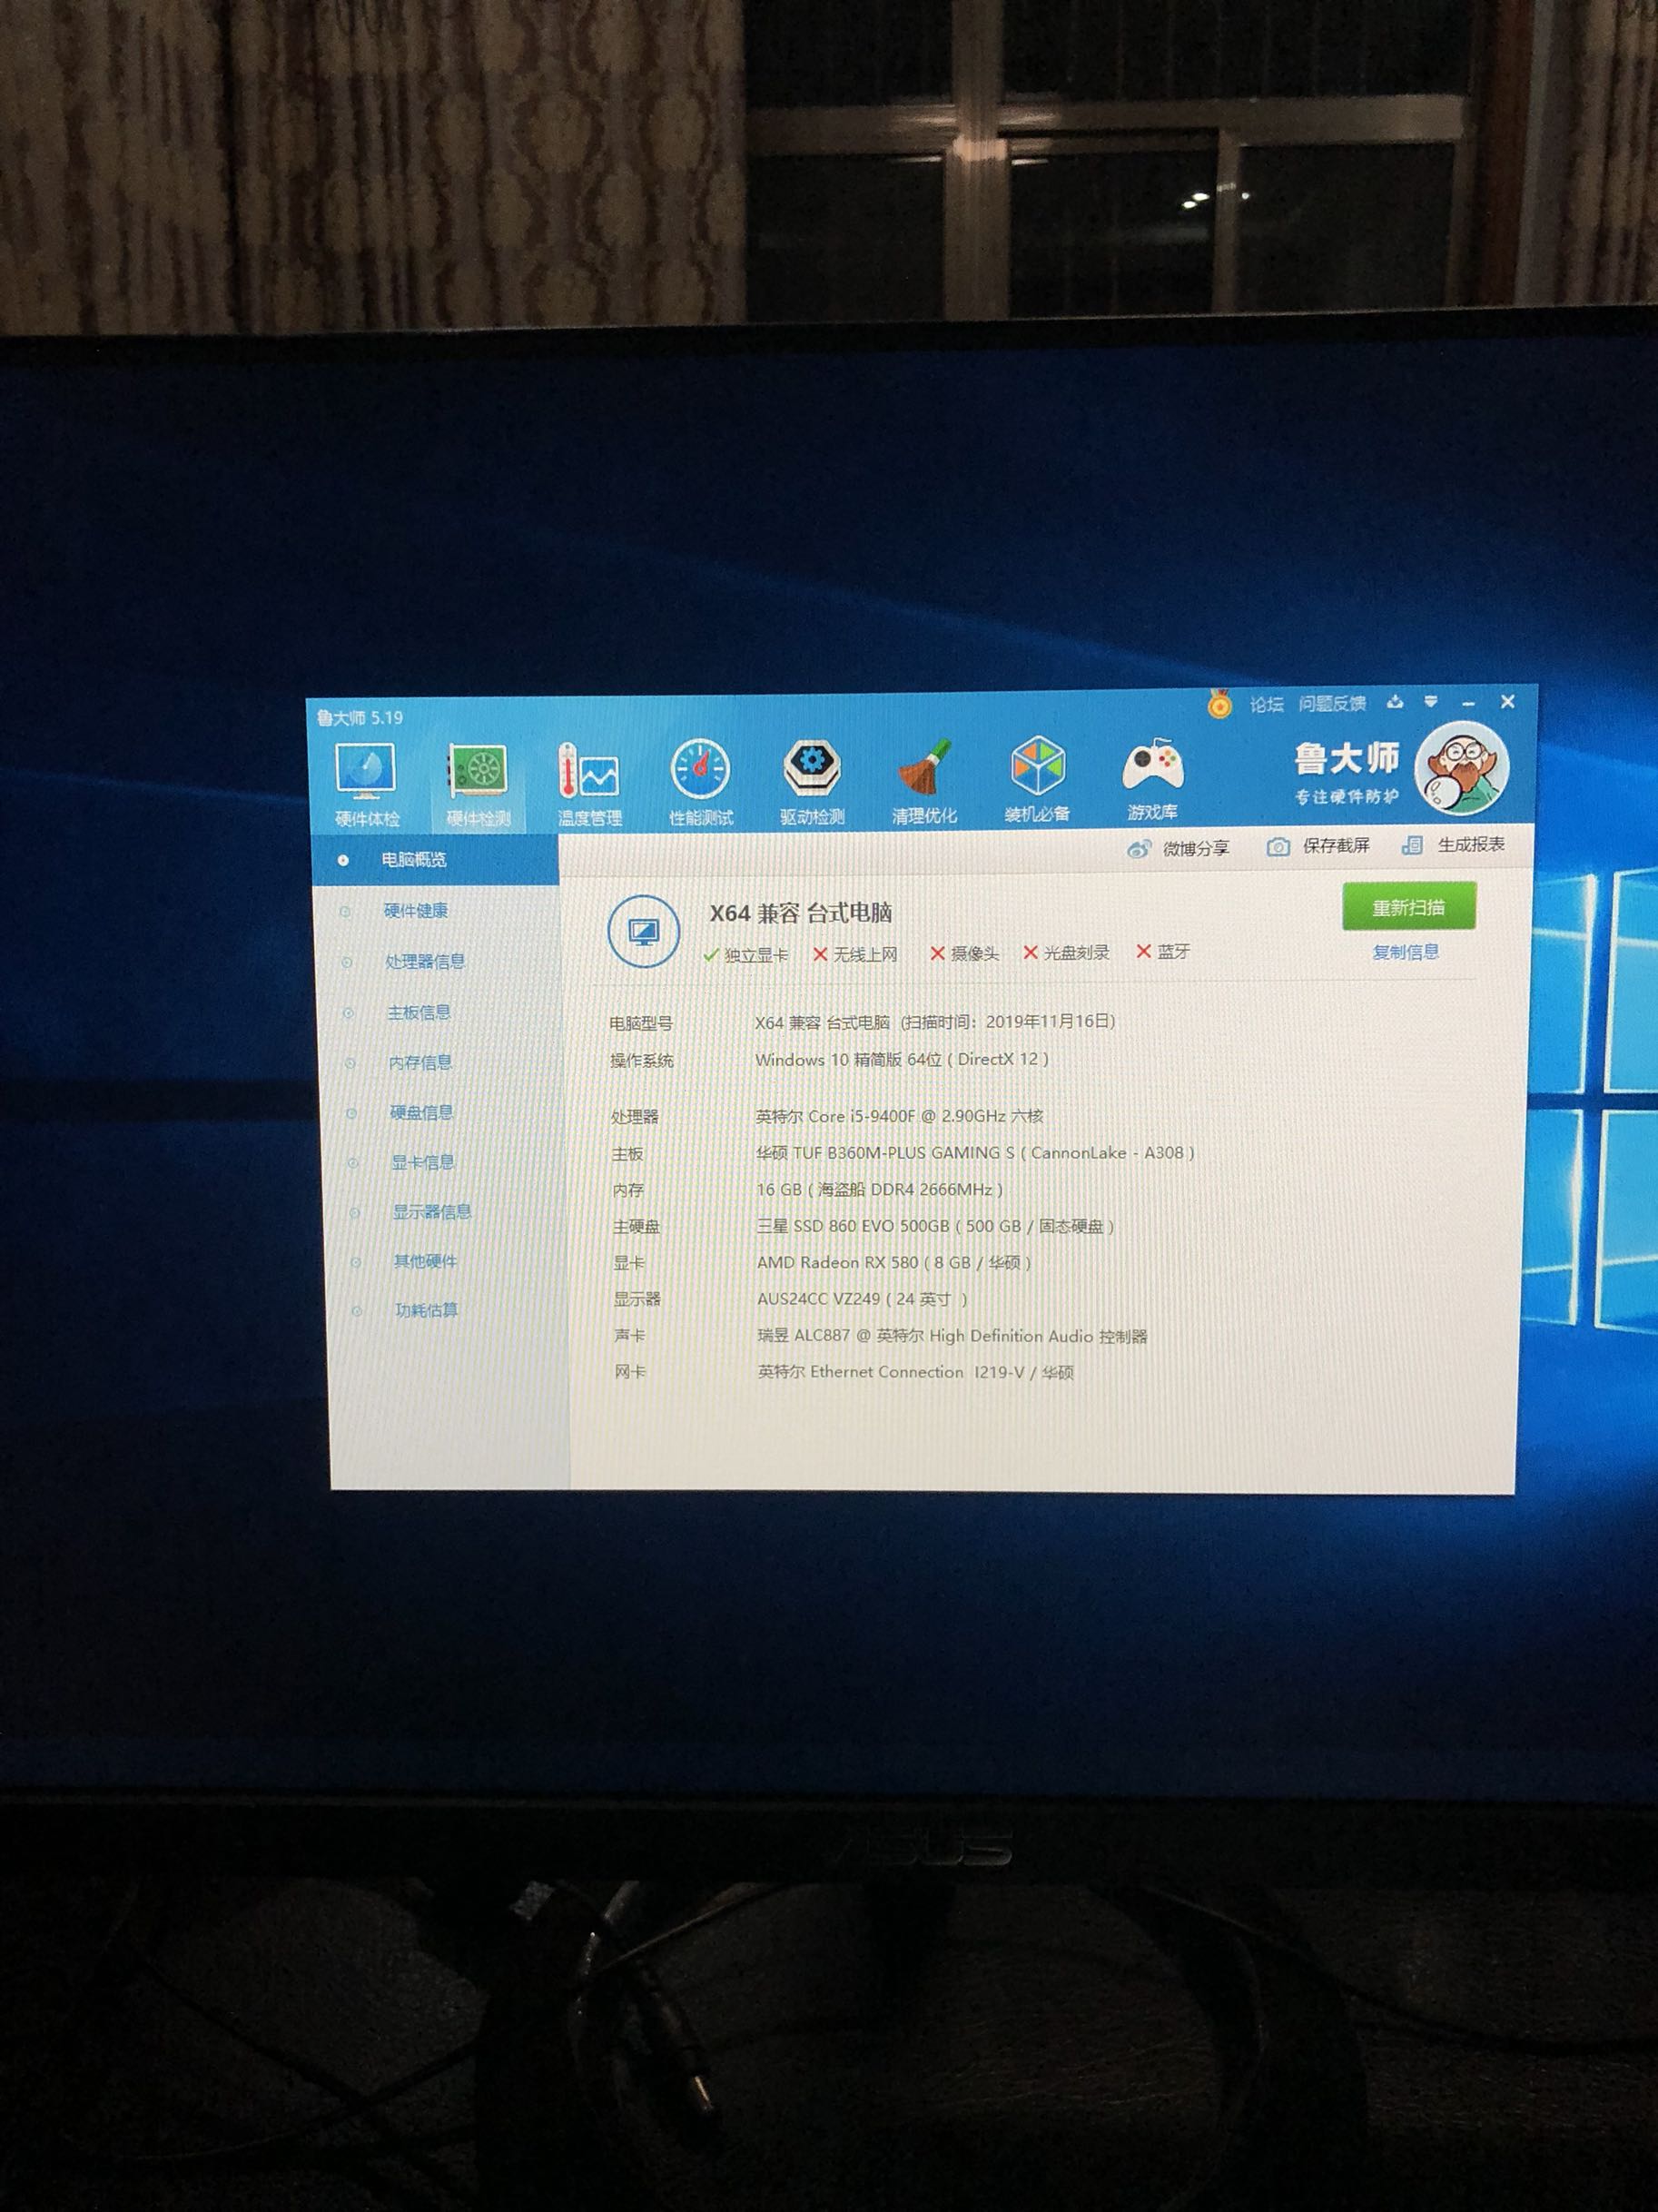
Task: Click the AMD Radeon RX 580 text
Action: 837,1263
